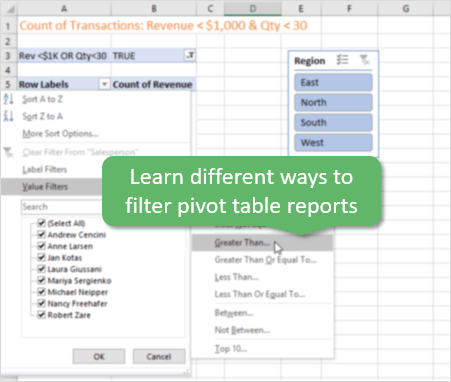Click the Region slicer title
The height and width of the screenshot is (382, 451).
coord(309,61)
